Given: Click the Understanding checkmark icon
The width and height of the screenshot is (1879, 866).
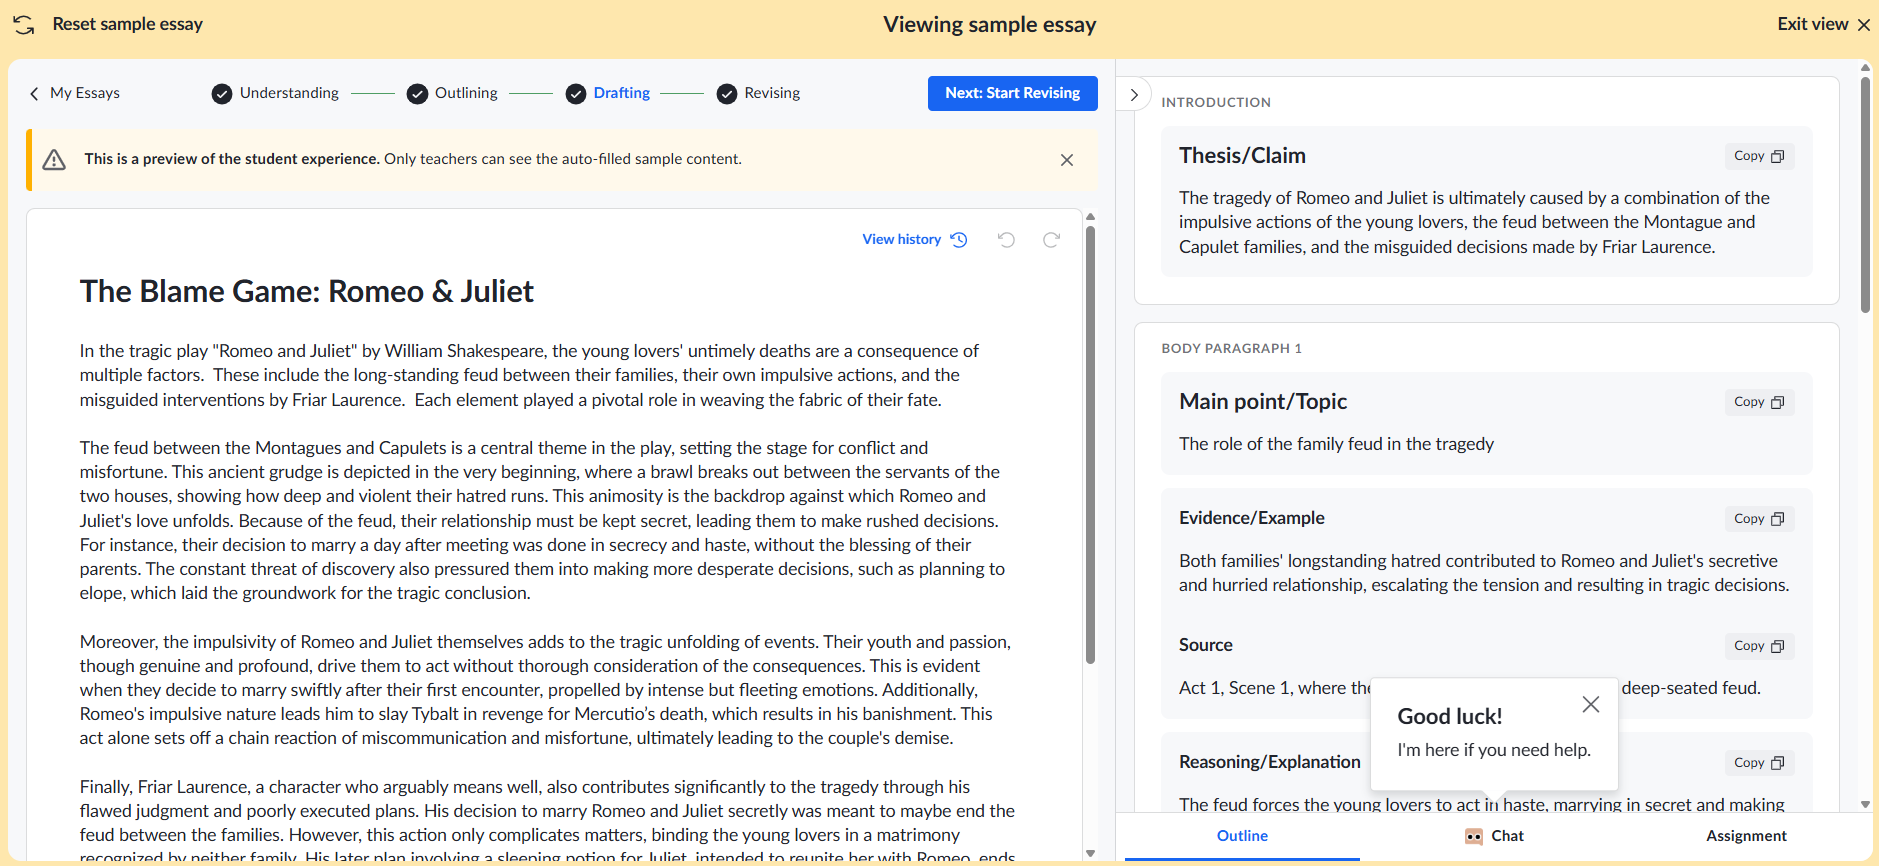Looking at the screenshot, I should (222, 94).
